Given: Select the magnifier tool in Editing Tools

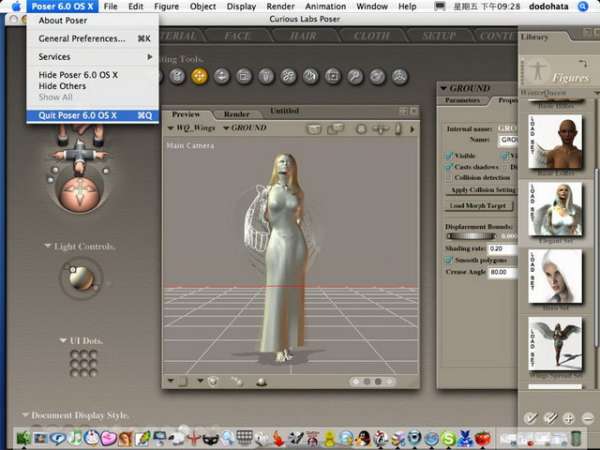Looking at the screenshot, I should [355, 77].
